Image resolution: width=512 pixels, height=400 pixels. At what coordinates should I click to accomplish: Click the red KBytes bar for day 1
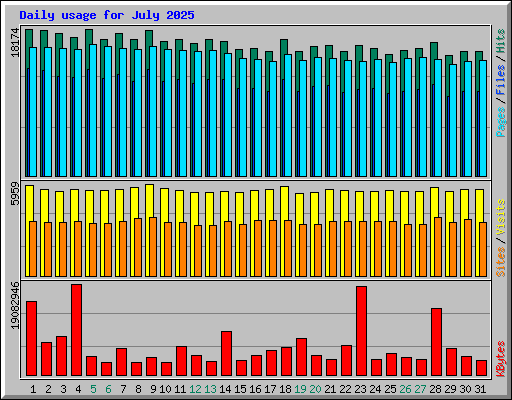(31, 339)
